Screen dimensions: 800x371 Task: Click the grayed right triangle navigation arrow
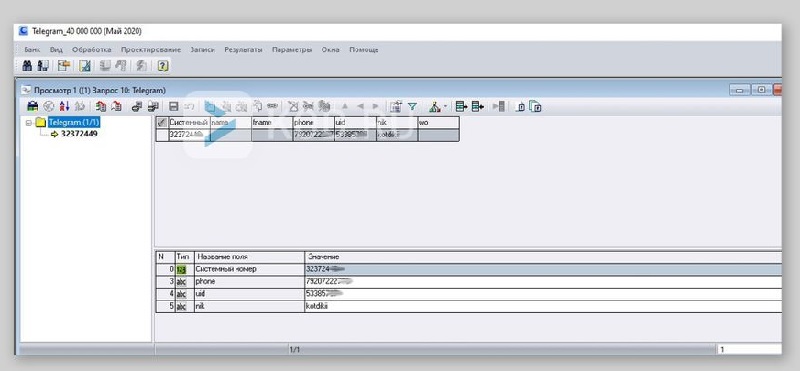pyautogui.click(x=376, y=107)
